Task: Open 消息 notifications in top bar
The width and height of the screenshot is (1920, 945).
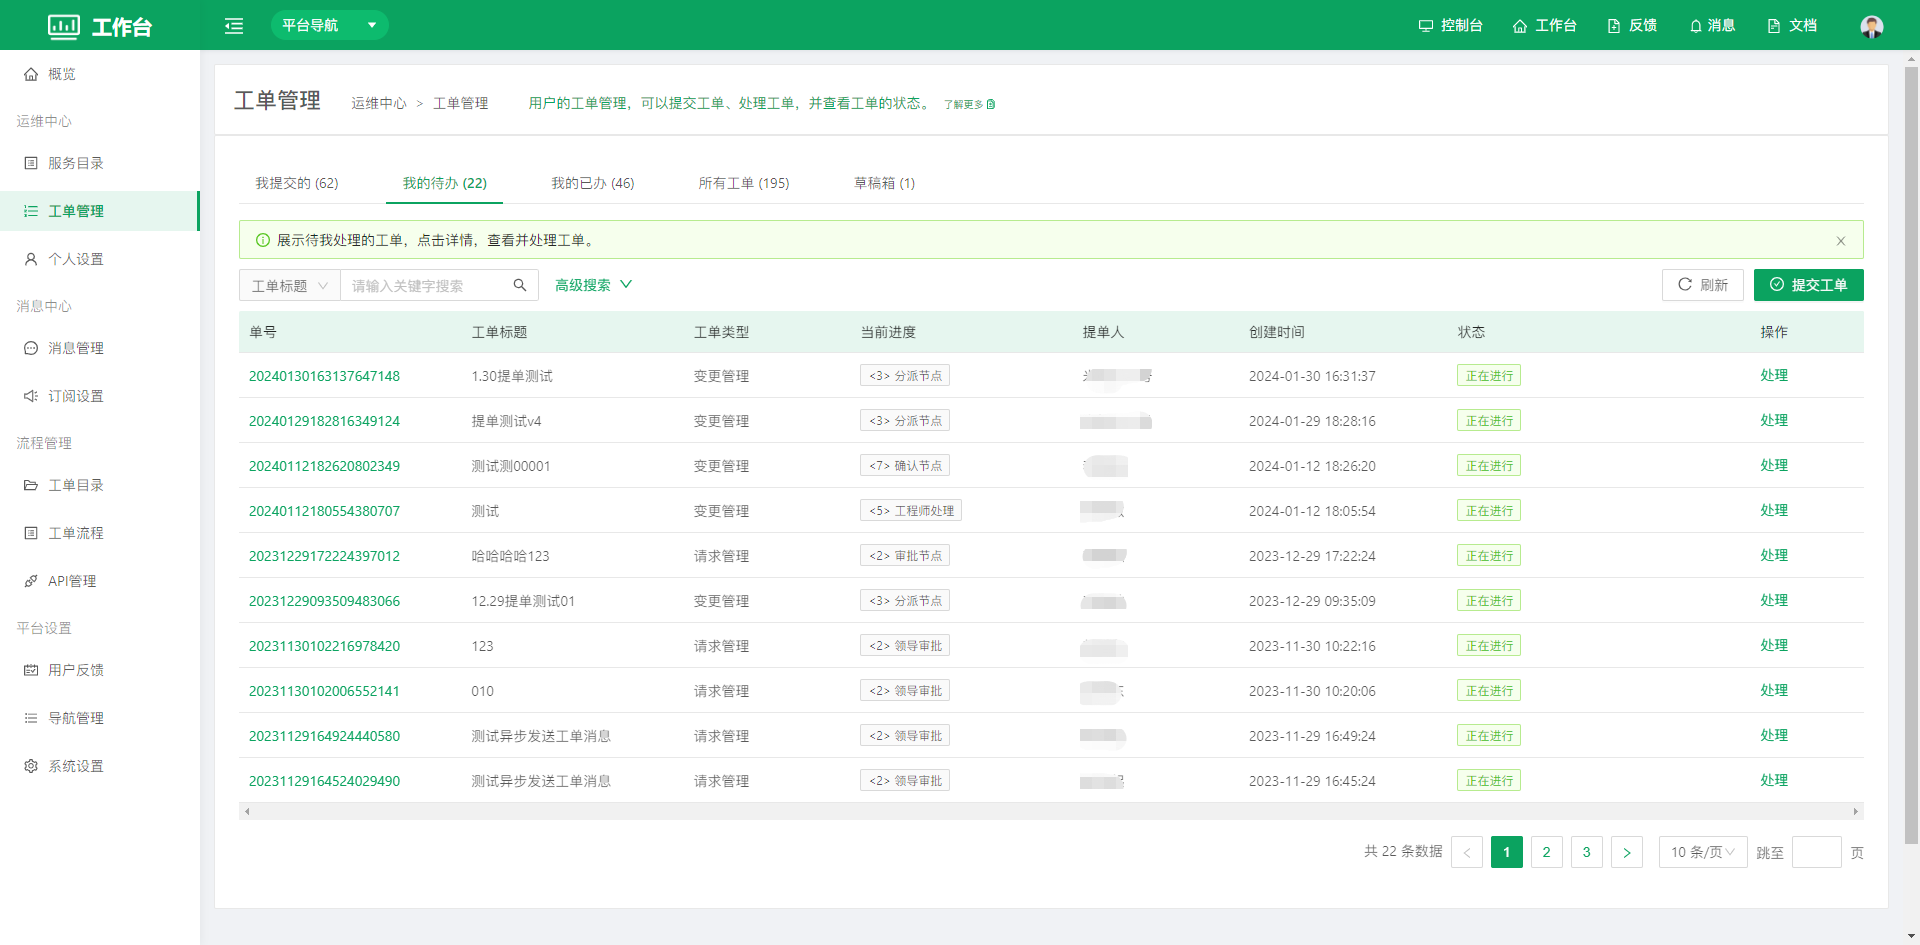Action: pyautogui.click(x=1712, y=26)
